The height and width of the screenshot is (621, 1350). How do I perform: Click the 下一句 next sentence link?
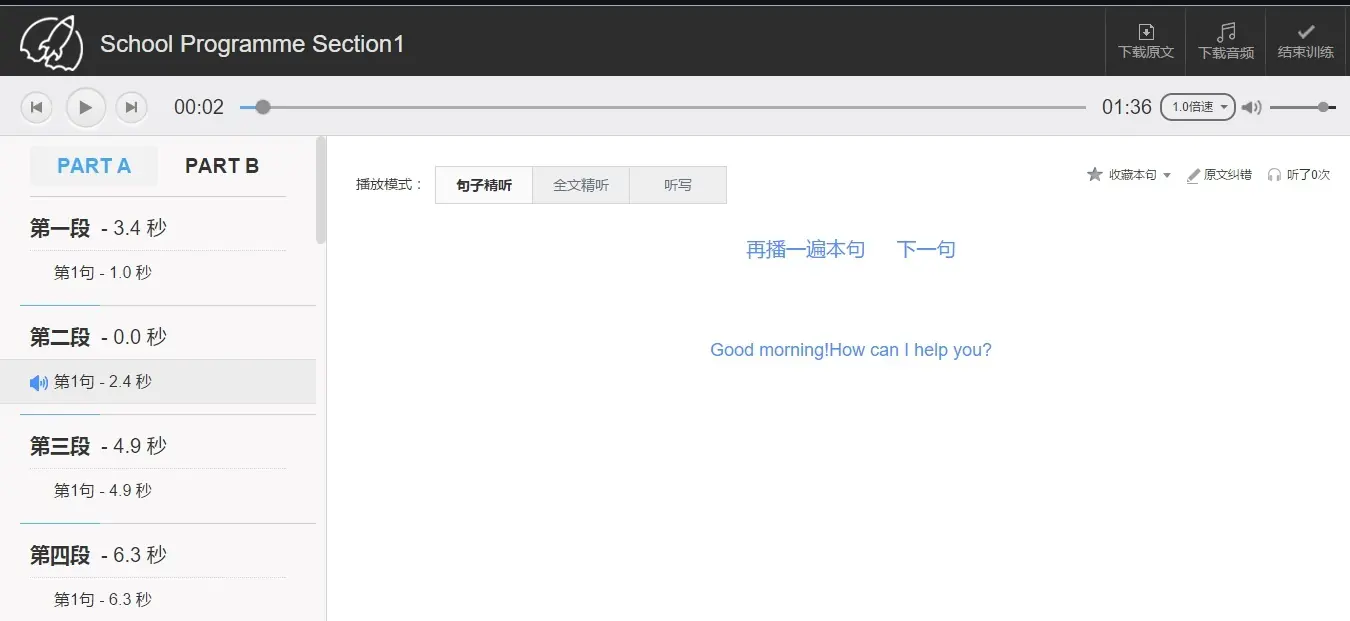click(x=926, y=249)
